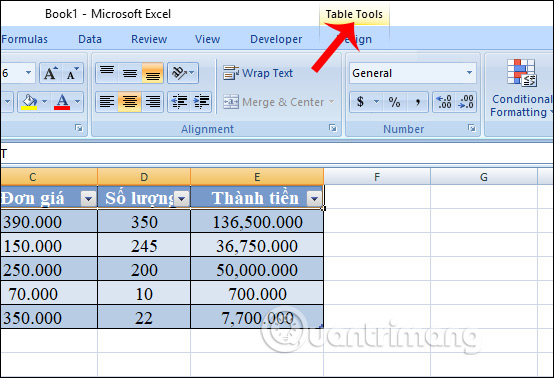Viewport: 554px width, 378px height.
Task: Open Fill Color dropdown arrow
Action: point(45,102)
